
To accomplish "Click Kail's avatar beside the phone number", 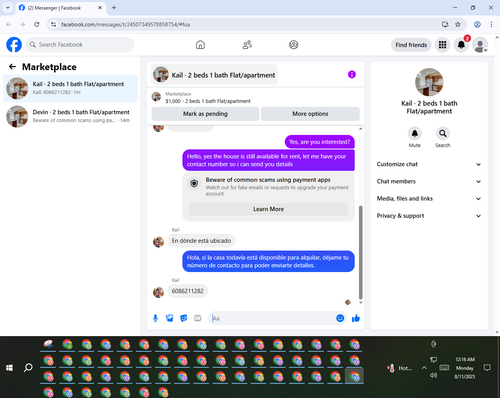I will pyautogui.click(x=158, y=292).
